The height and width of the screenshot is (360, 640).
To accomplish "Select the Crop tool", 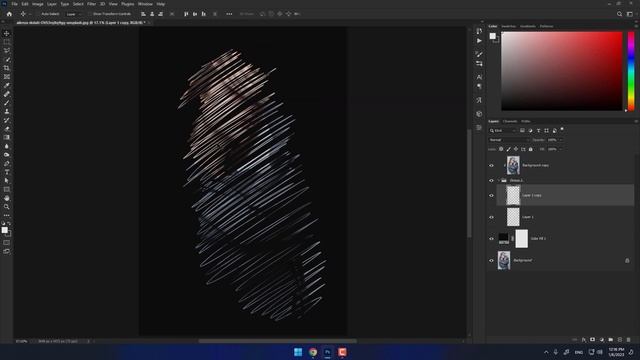I will [7, 68].
